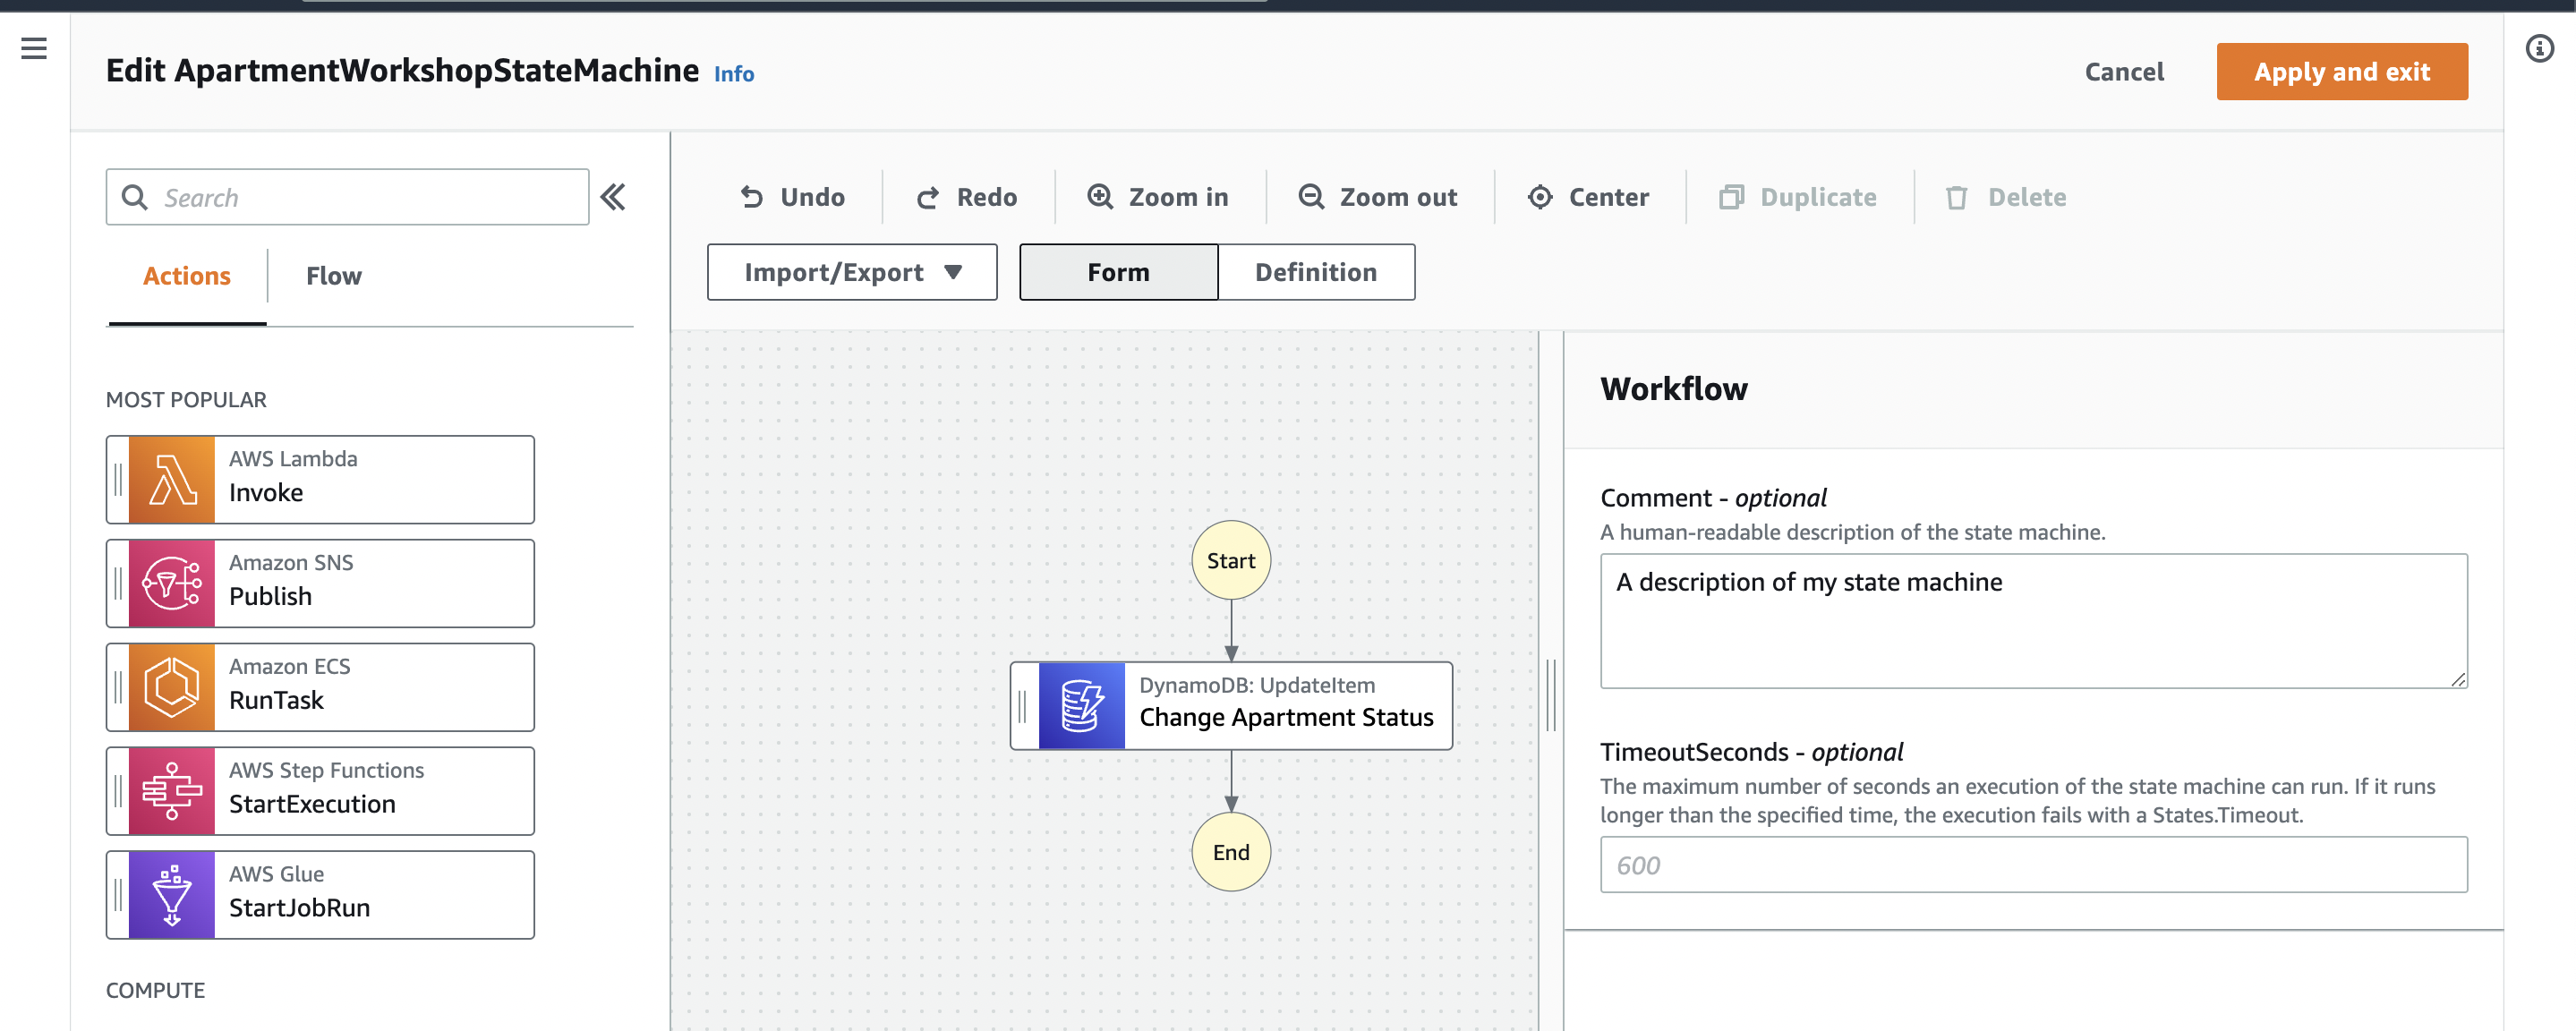The height and width of the screenshot is (1031, 2576).
Task: Click the COMPUTE section heading
Action: click(155, 990)
